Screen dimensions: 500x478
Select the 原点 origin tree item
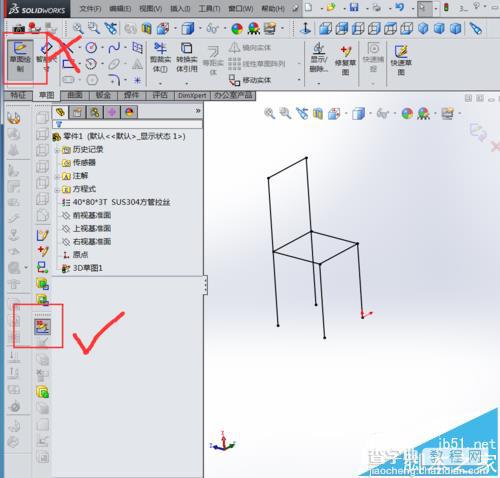(76, 255)
